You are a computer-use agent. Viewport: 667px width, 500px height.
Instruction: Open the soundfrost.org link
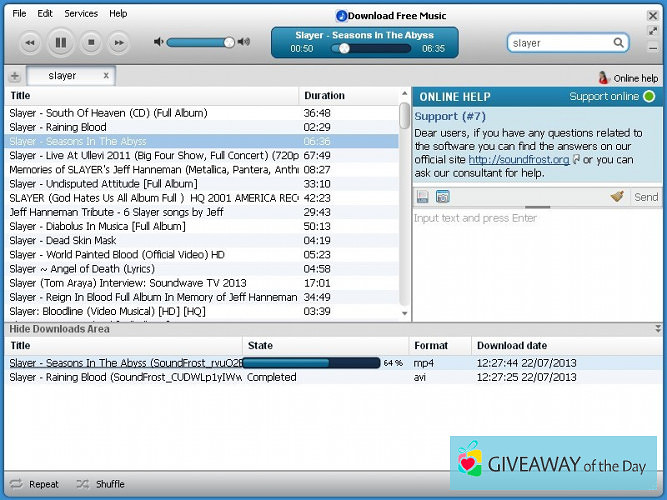tap(518, 159)
